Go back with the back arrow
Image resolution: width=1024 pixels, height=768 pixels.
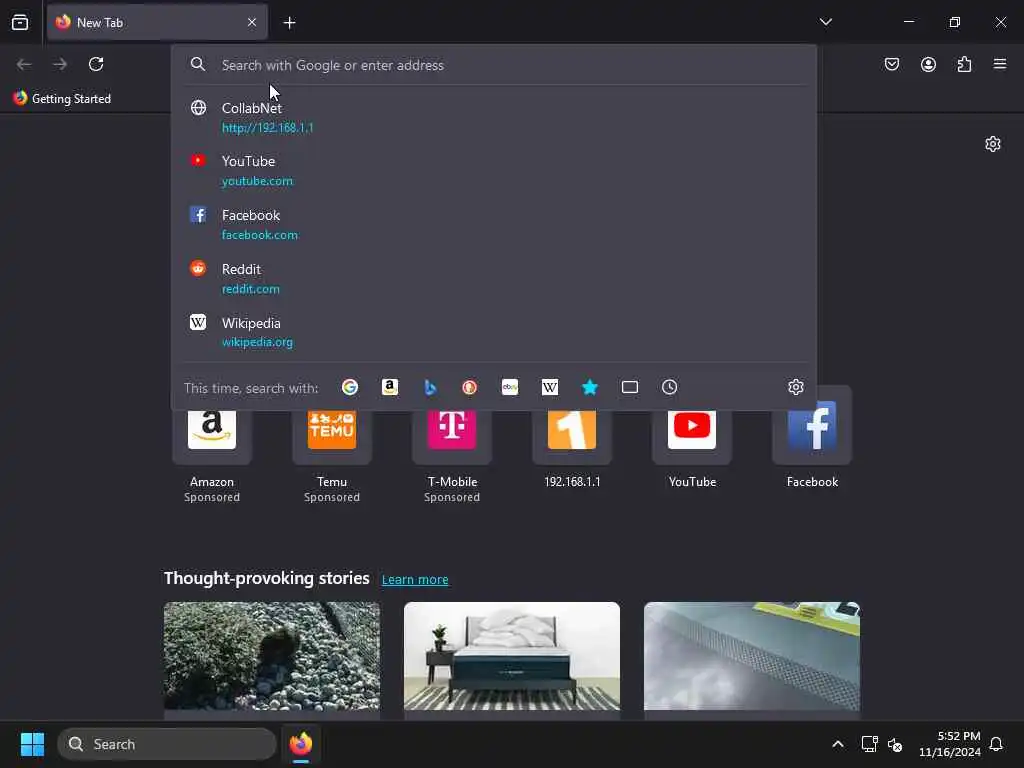pos(24,64)
